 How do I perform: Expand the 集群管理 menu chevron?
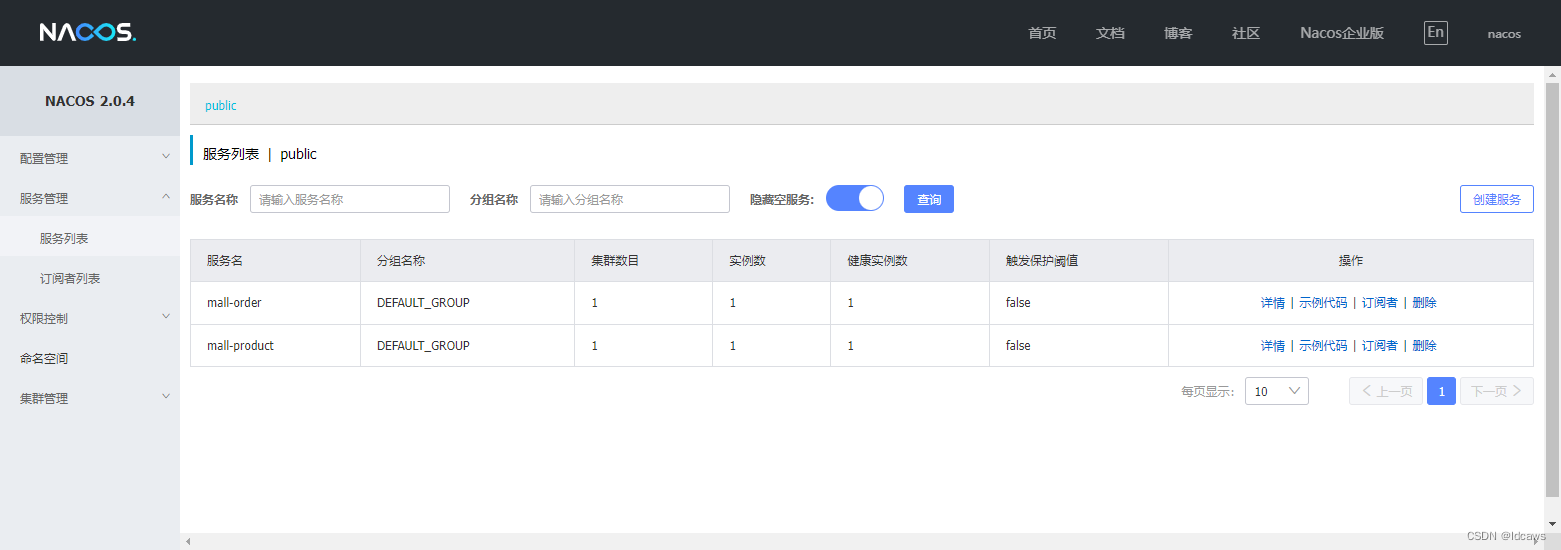pyautogui.click(x=166, y=397)
